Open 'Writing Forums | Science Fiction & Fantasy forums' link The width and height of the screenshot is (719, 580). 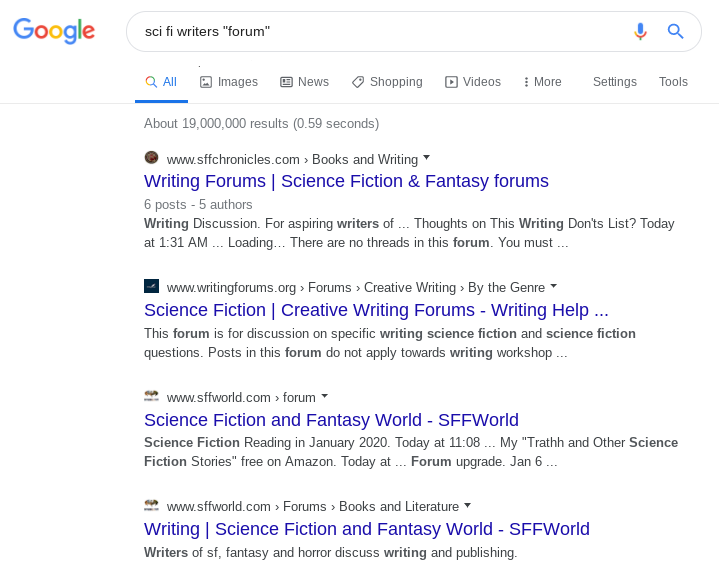(346, 181)
